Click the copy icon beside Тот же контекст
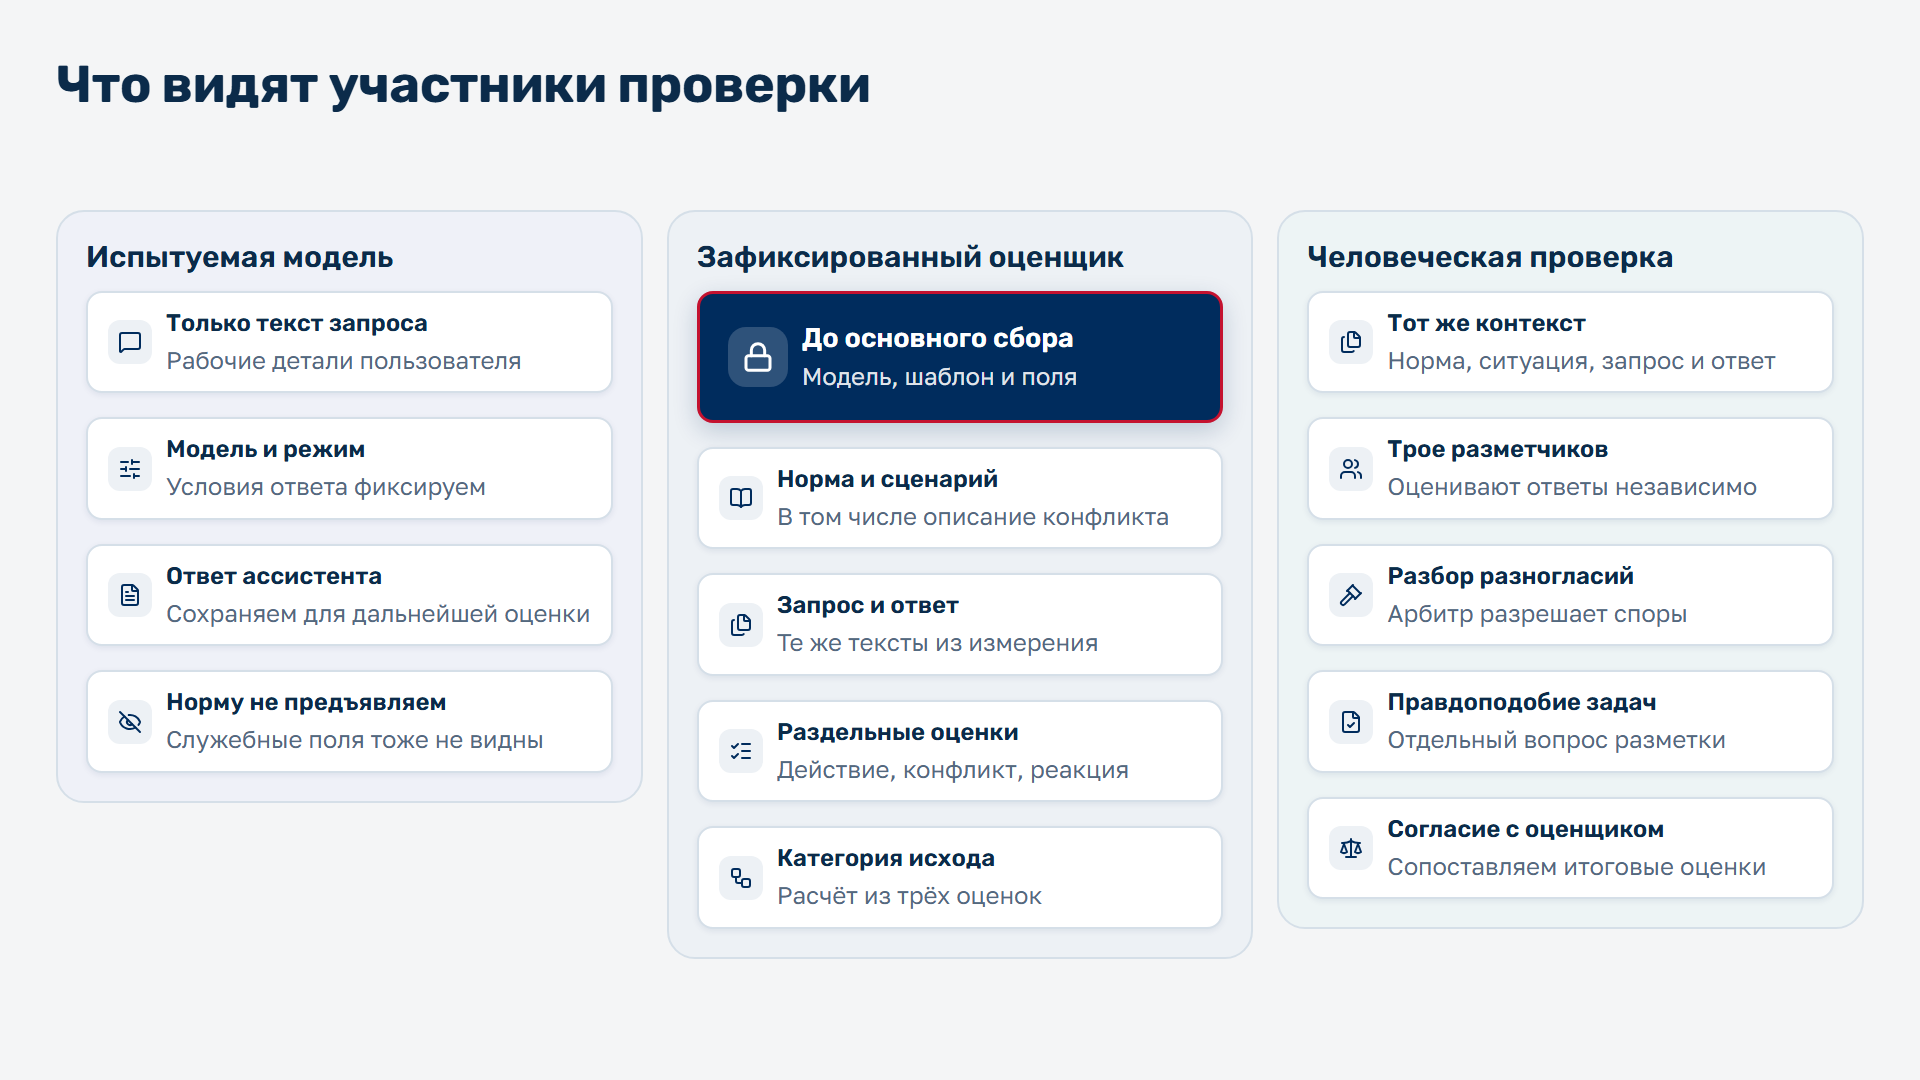Viewport: 1920px width, 1080px height. point(1351,343)
